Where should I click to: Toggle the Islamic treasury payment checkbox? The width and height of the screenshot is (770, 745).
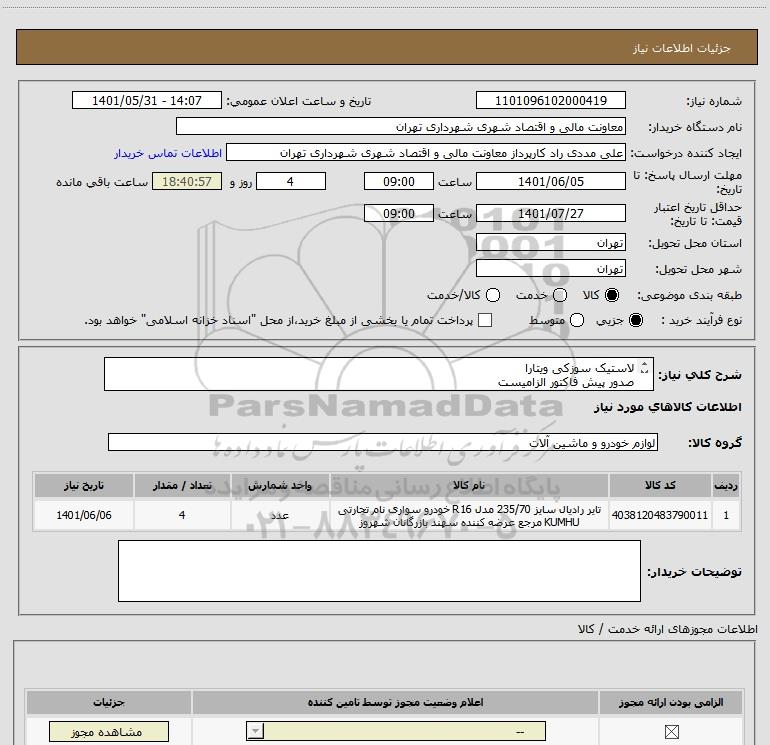coord(485,320)
